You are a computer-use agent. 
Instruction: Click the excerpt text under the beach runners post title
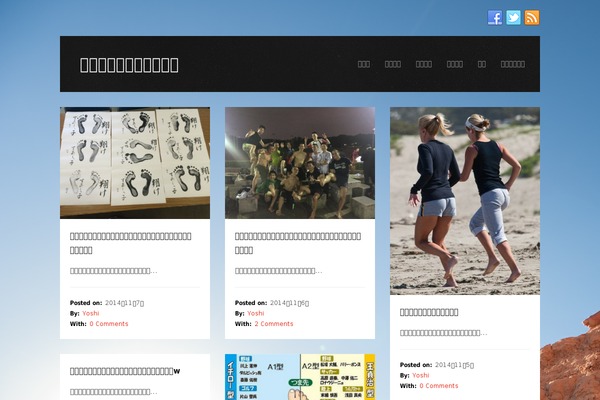[x=443, y=333]
